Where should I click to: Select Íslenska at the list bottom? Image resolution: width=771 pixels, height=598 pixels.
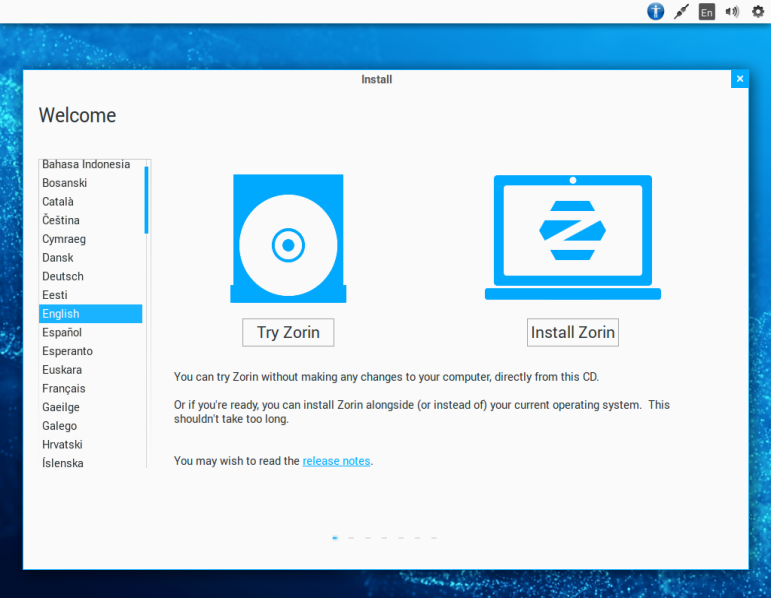(63, 463)
